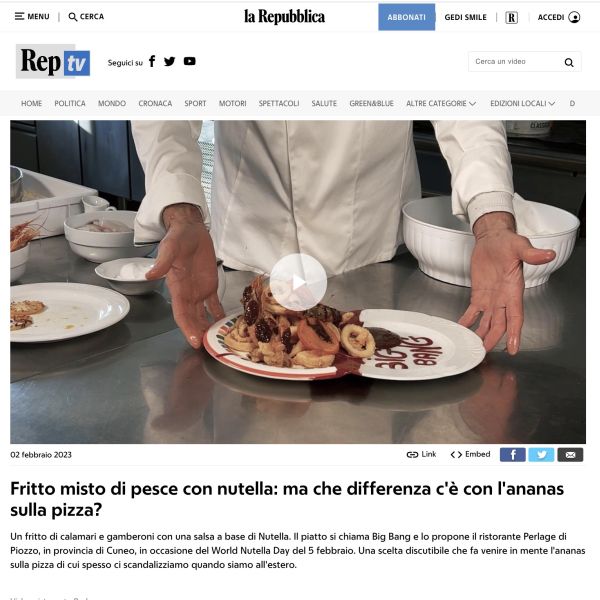Click the CERCA magnifier icon
Viewport: 600px width, 600px height.
(x=73, y=17)
